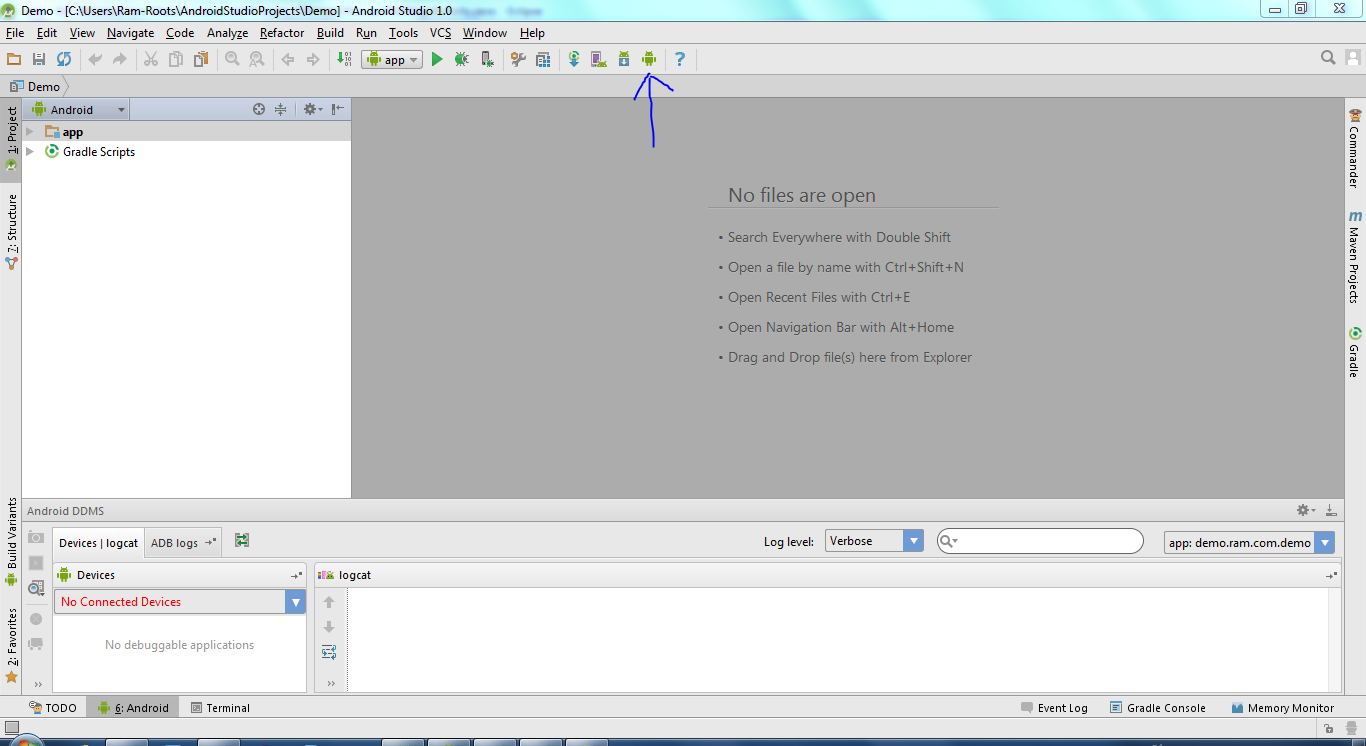The image size is (1366, 746).
Task: Open the app: demo.ram.com.demo filter dropdown
Action: pos(1249,543)
